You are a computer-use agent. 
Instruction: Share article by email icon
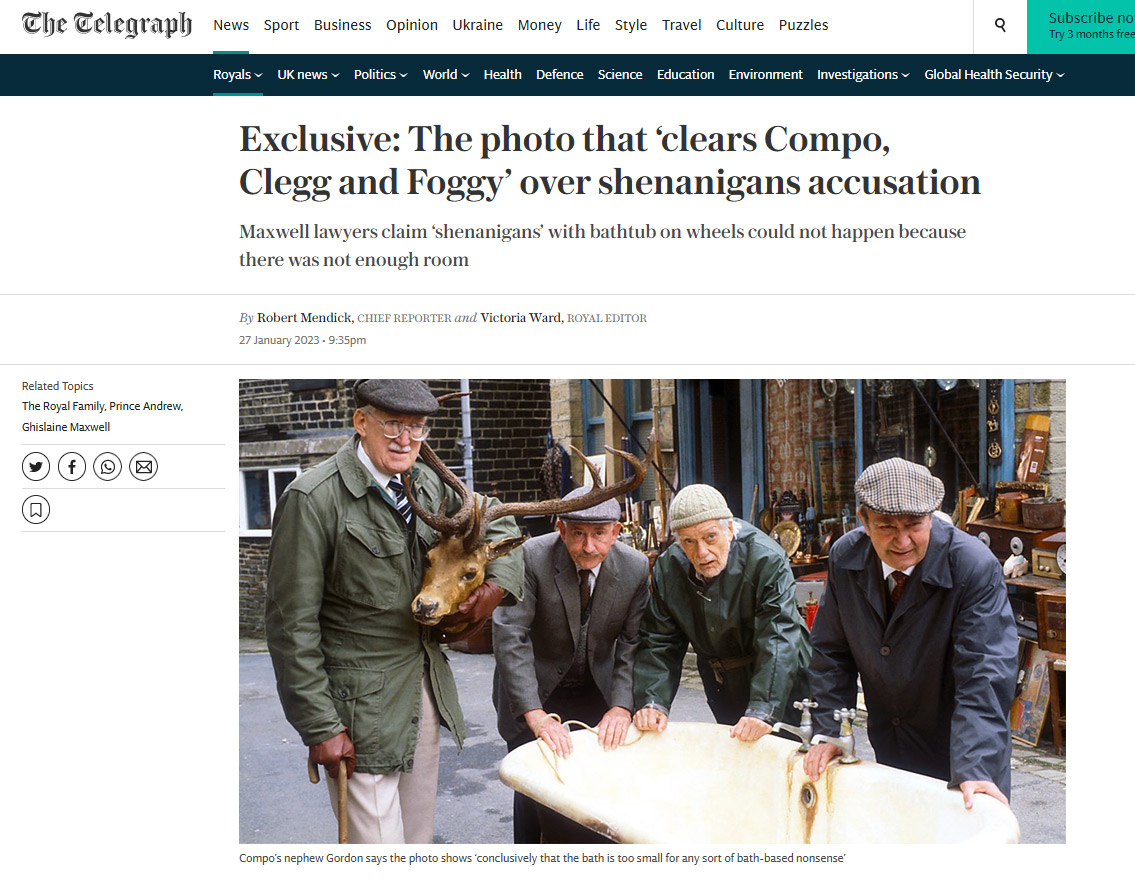[143, 467]
